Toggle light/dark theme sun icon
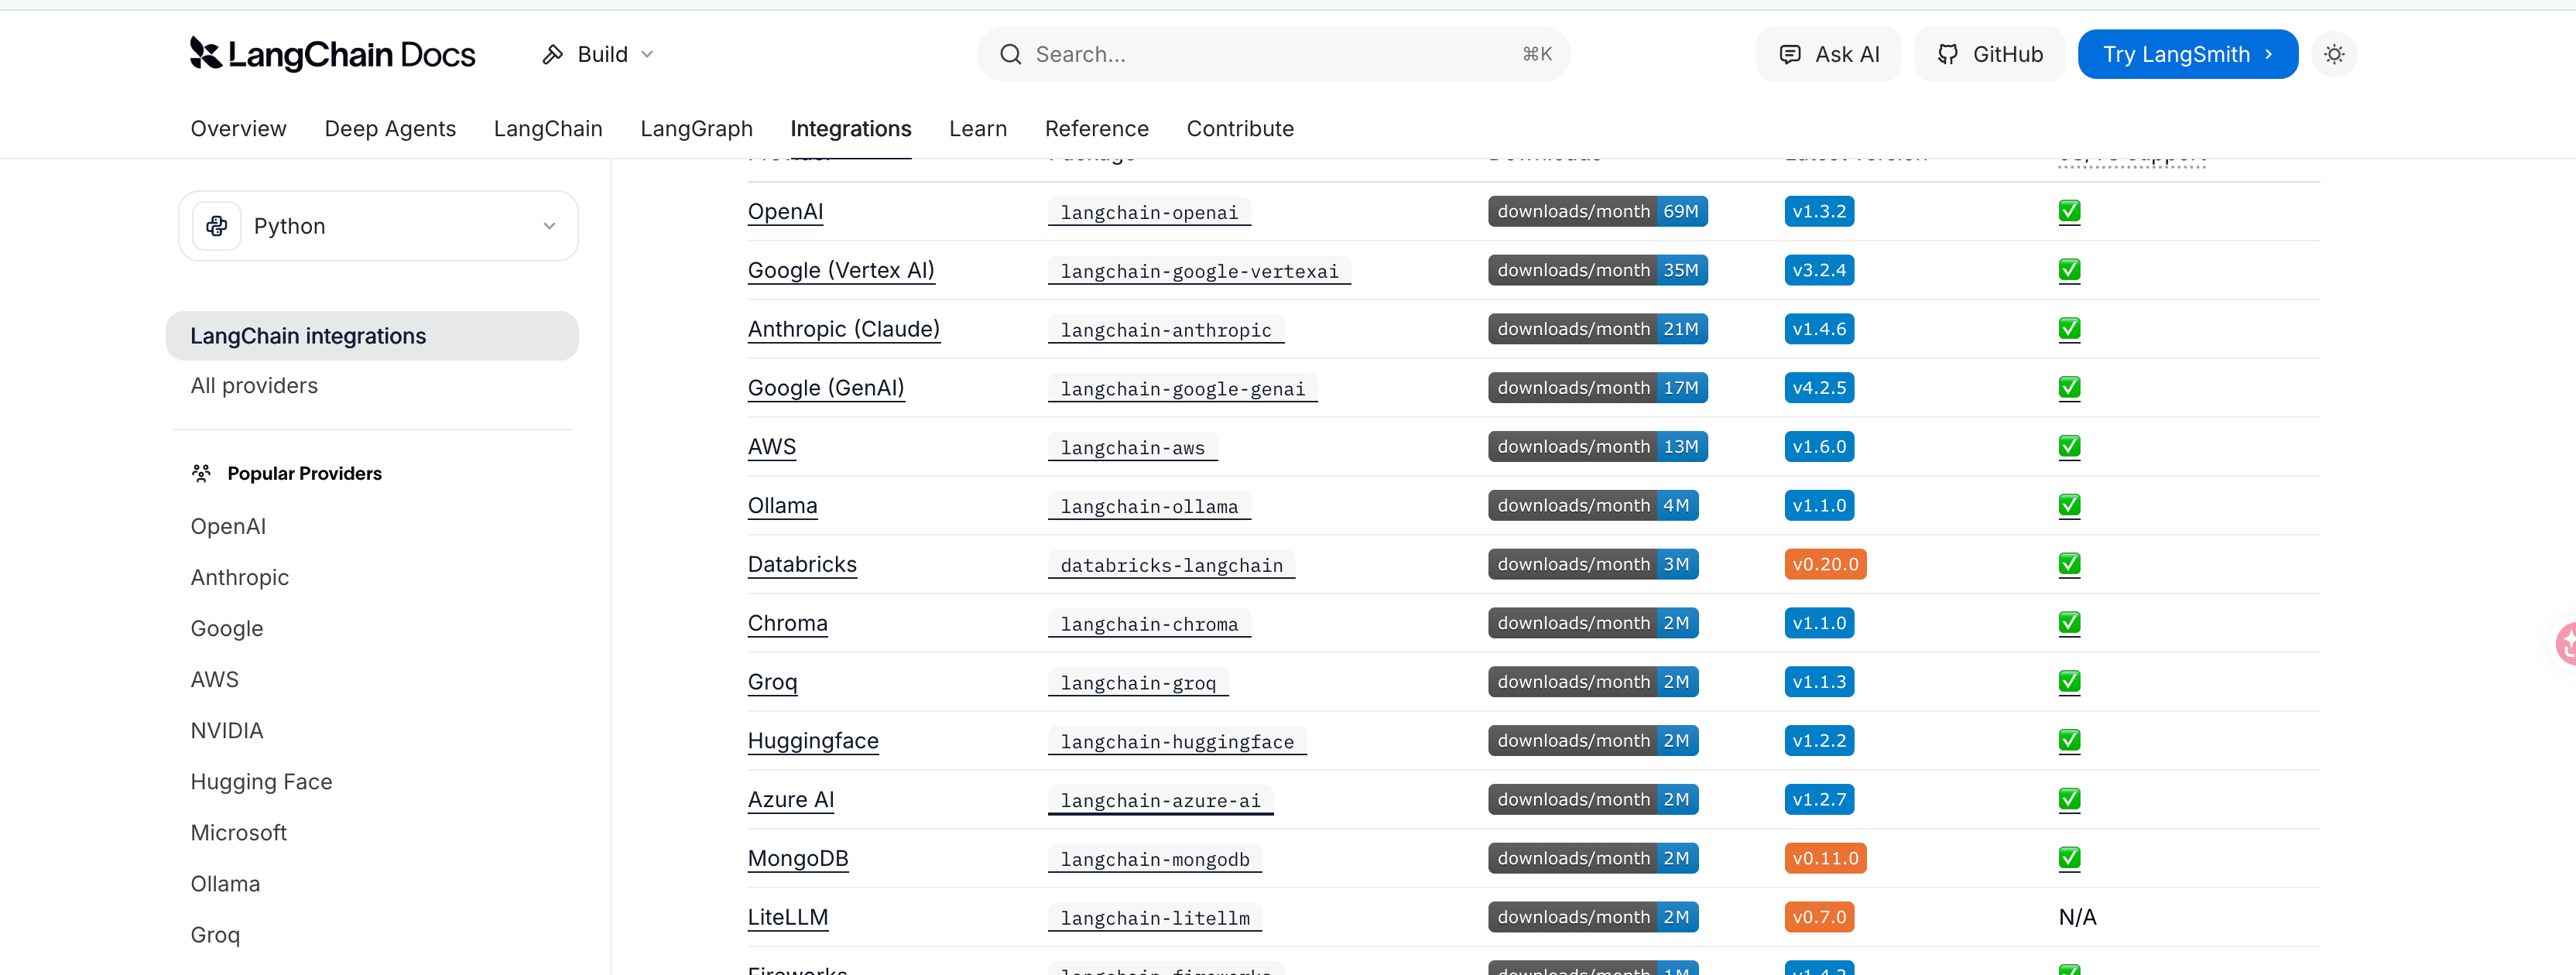Screen dimensions: 2576x975 point(2333,54)
